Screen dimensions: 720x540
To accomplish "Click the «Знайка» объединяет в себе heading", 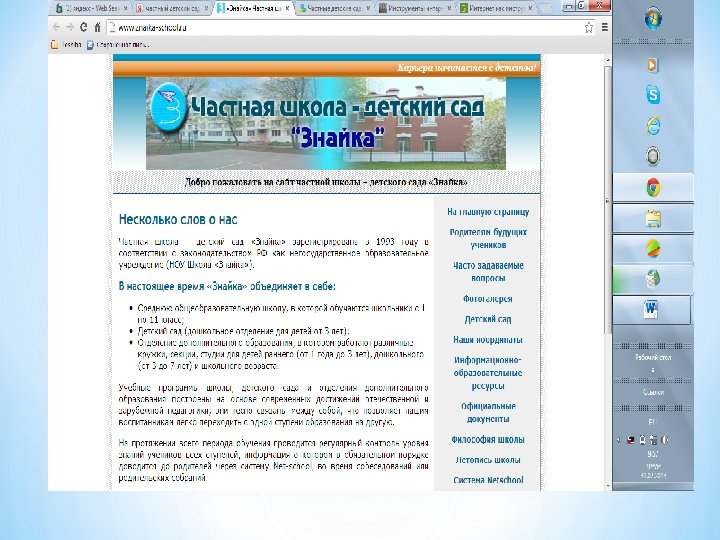I will click(227, 287).
